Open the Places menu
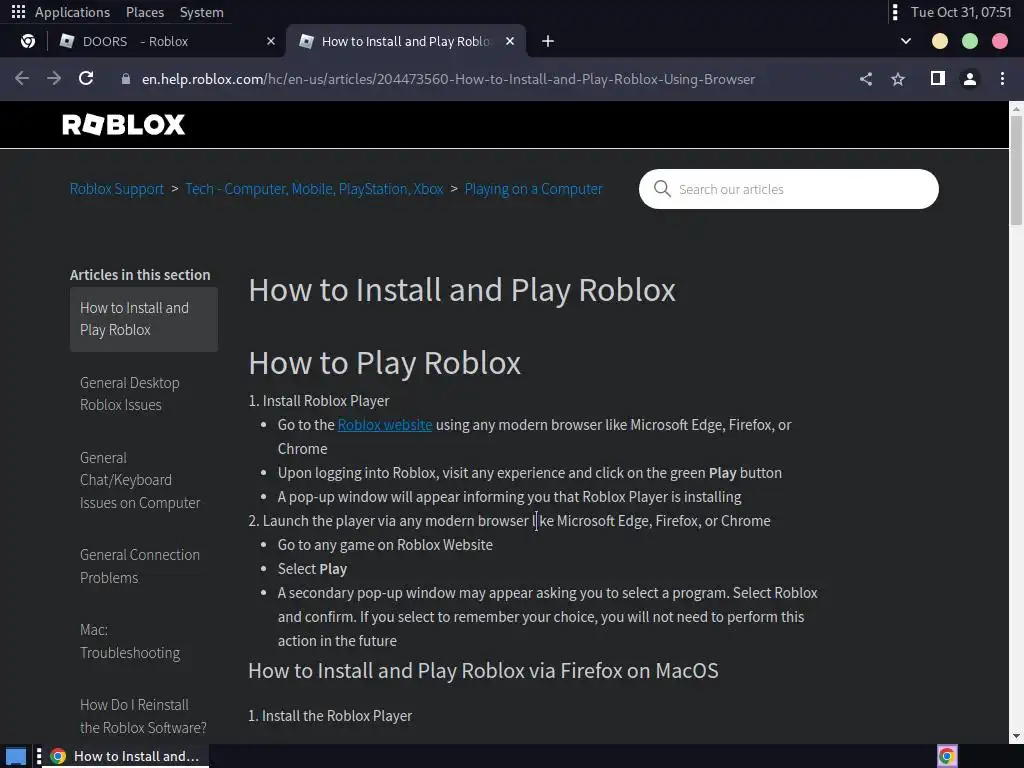 145,12
